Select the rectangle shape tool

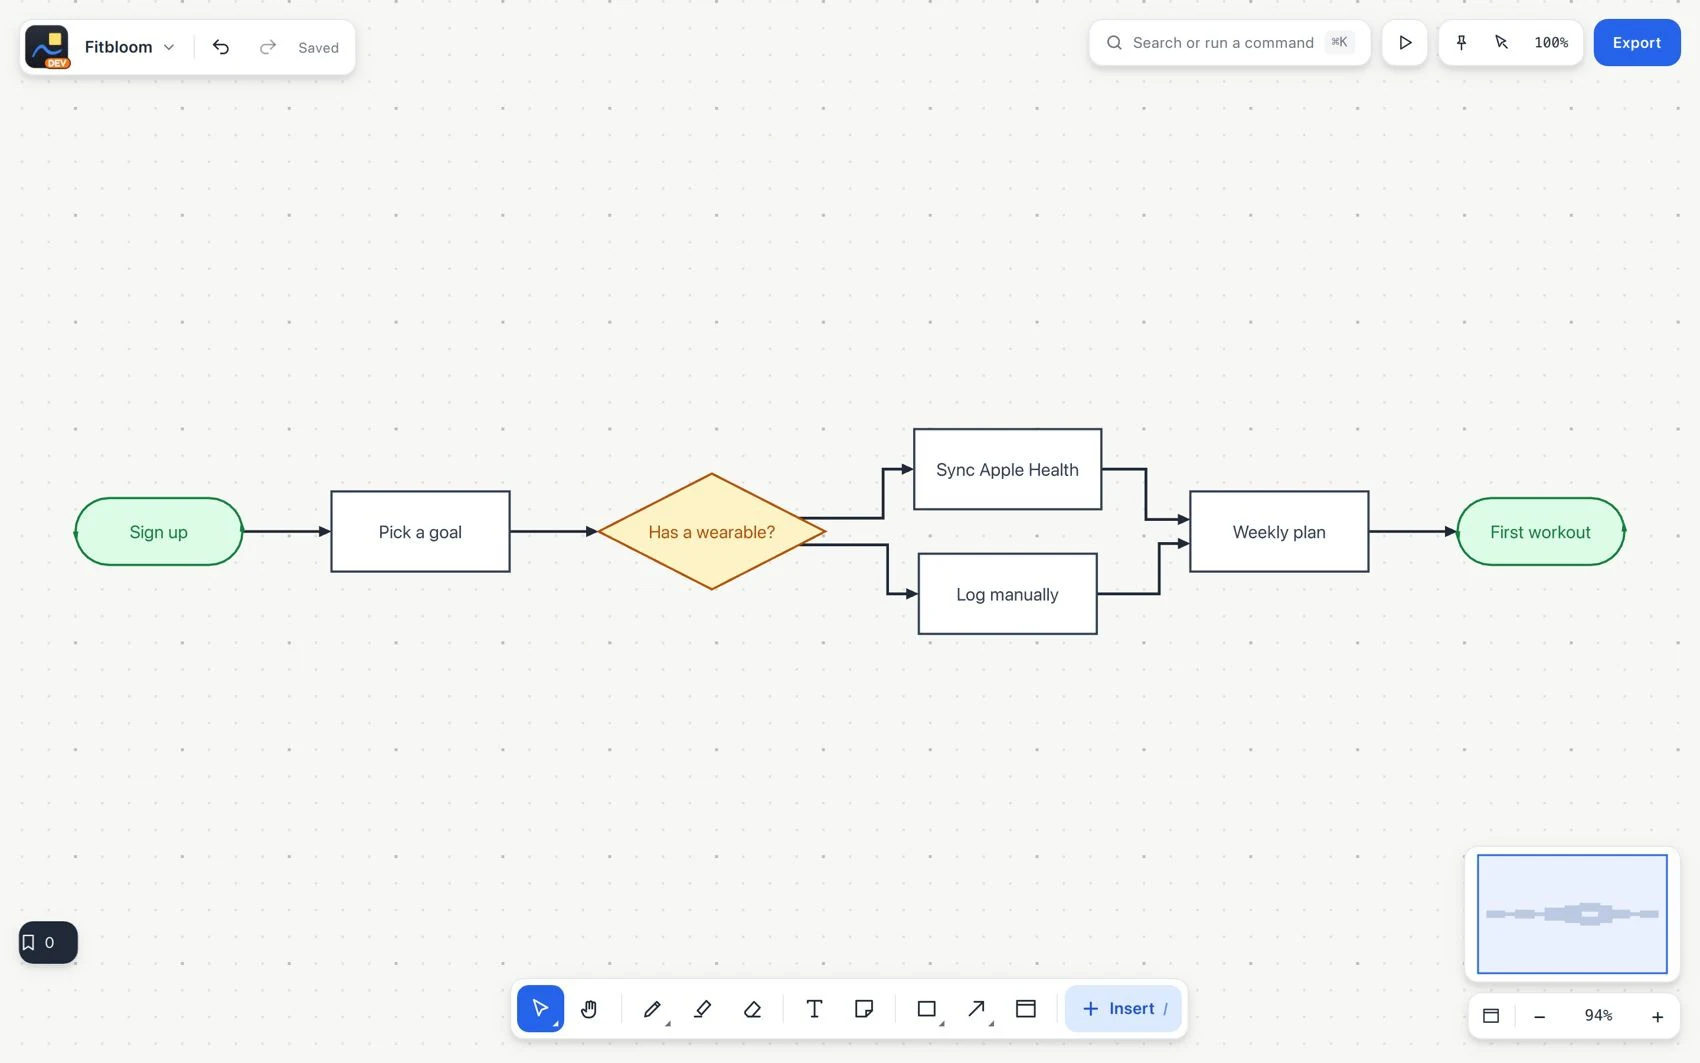coord(927,1008)
